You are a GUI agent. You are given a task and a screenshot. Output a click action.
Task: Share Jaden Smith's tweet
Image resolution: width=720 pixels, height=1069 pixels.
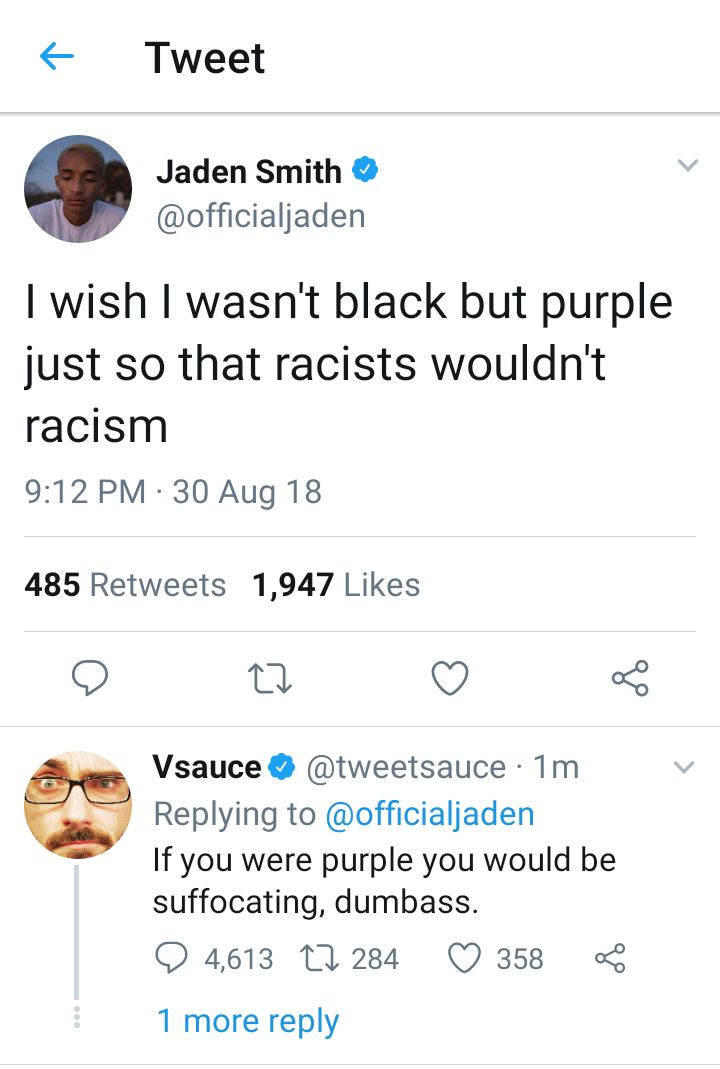pyautogui.click(x=629, y=678)
